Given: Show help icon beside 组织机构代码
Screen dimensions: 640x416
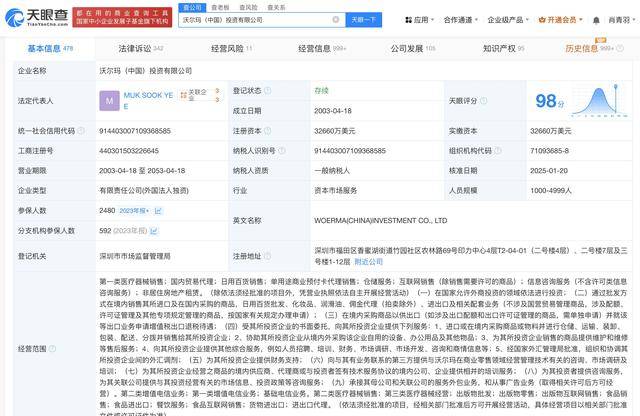Looking at the screenshot, I should [x=498, y=151].
